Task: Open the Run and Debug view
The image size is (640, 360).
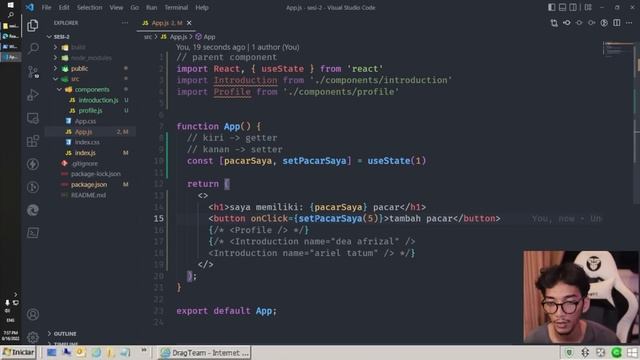Action: (33, 95)
